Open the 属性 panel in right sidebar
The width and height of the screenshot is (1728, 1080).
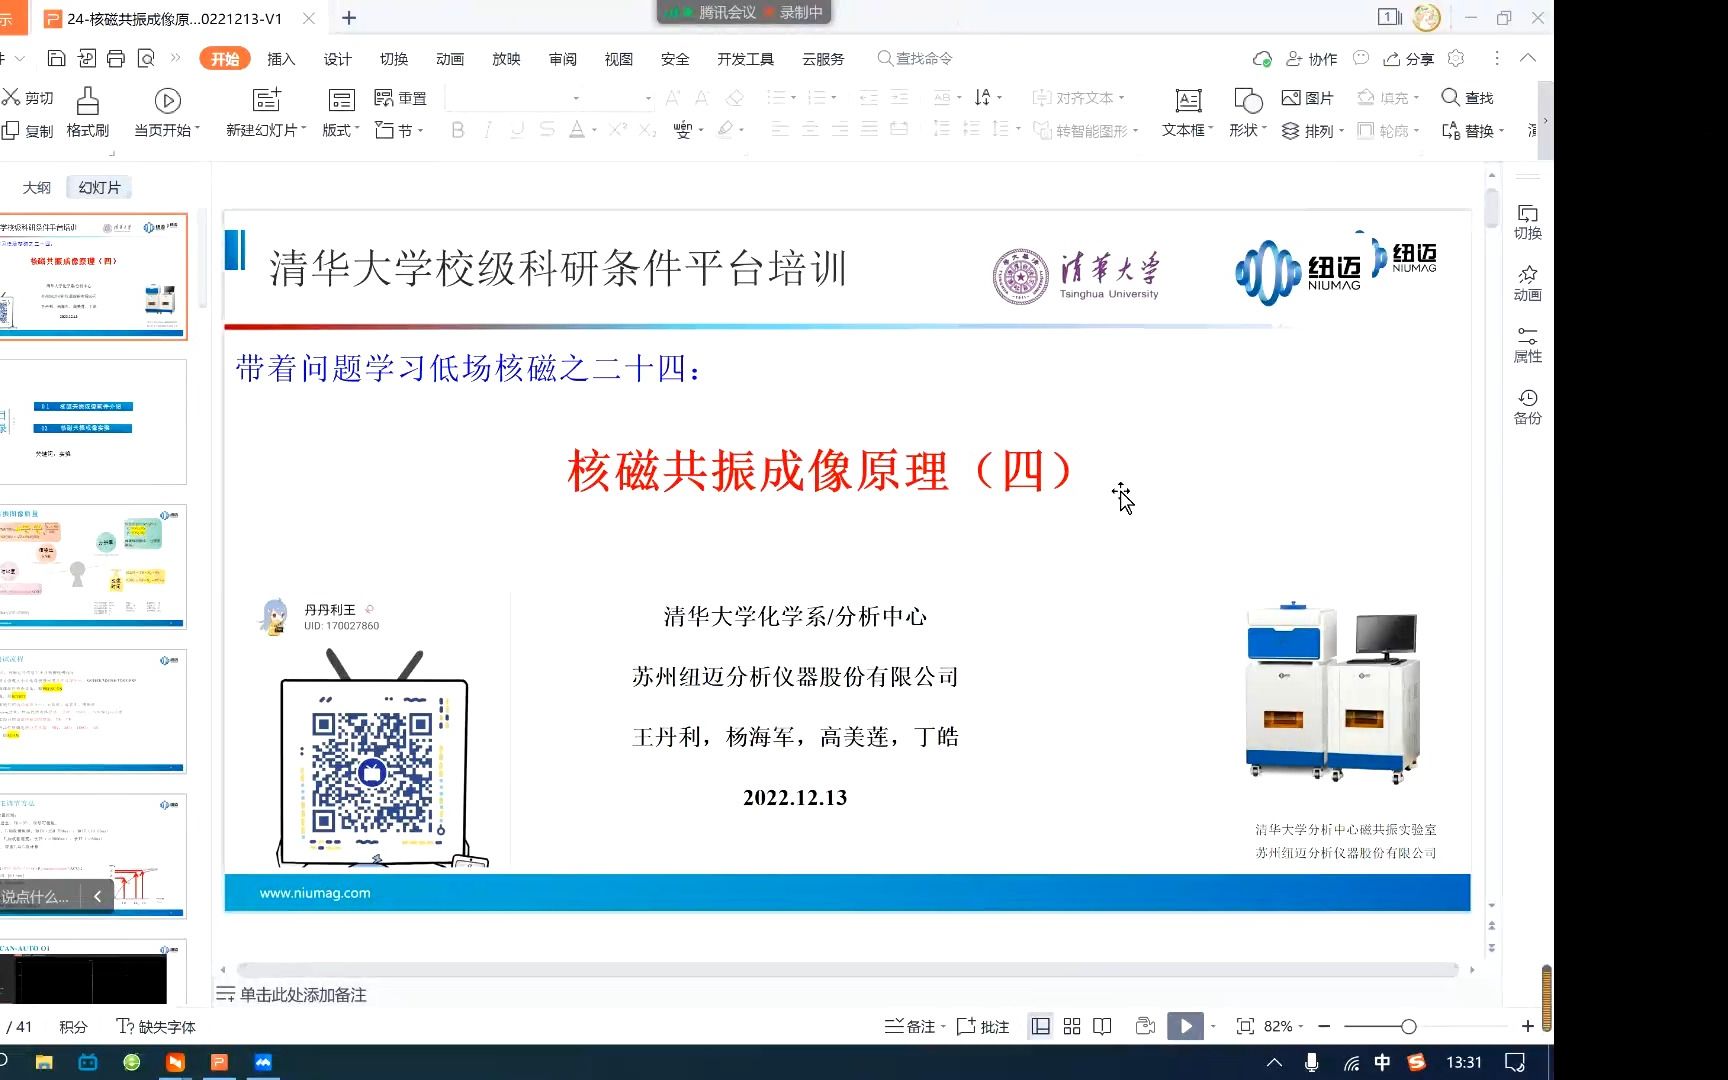[x=1527, y=345]
